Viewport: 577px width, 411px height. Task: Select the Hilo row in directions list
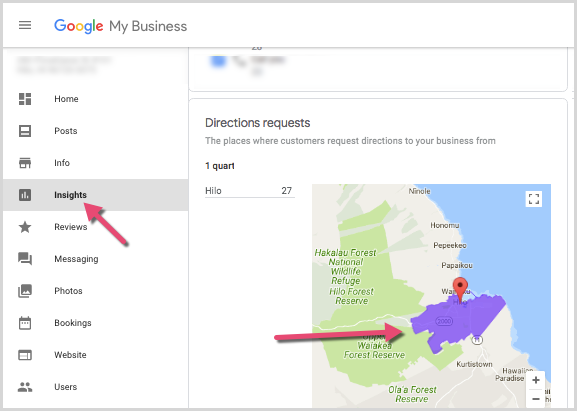pyautogui.click(x=250, y=191)
